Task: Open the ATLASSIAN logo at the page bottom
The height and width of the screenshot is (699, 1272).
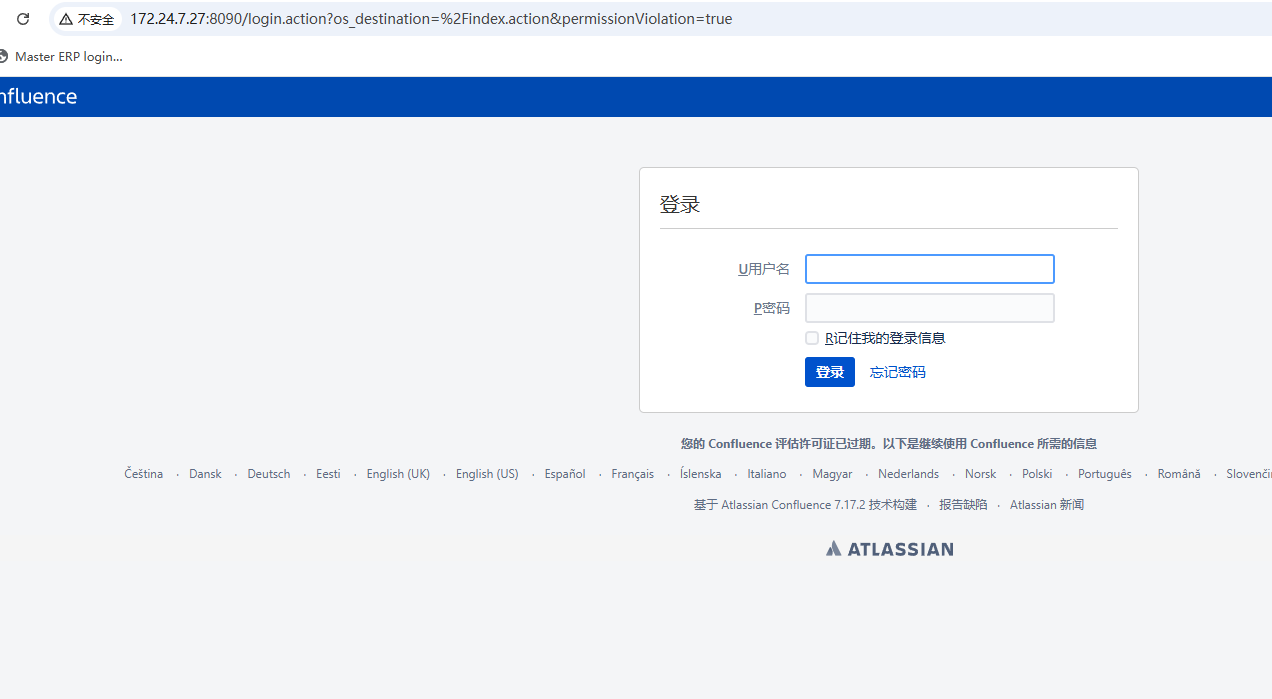Action: 890,548
